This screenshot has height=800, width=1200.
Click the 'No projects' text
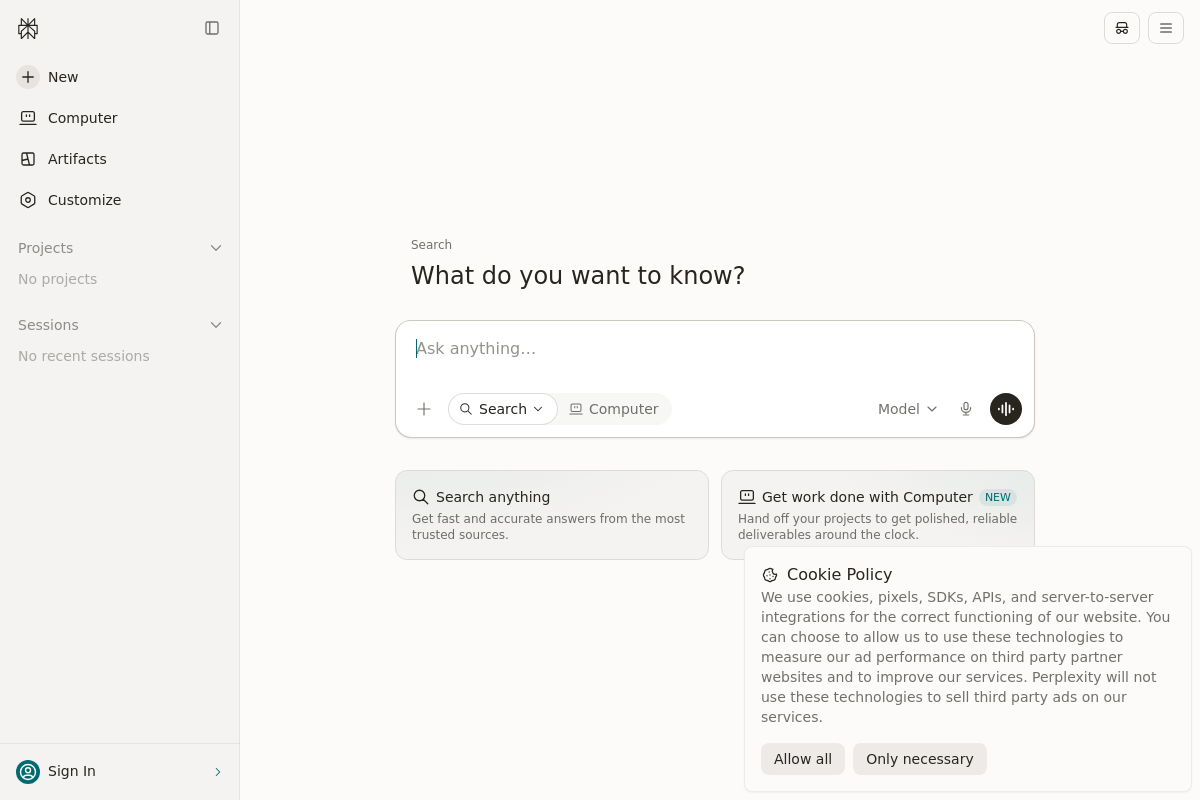click(58, 279)
